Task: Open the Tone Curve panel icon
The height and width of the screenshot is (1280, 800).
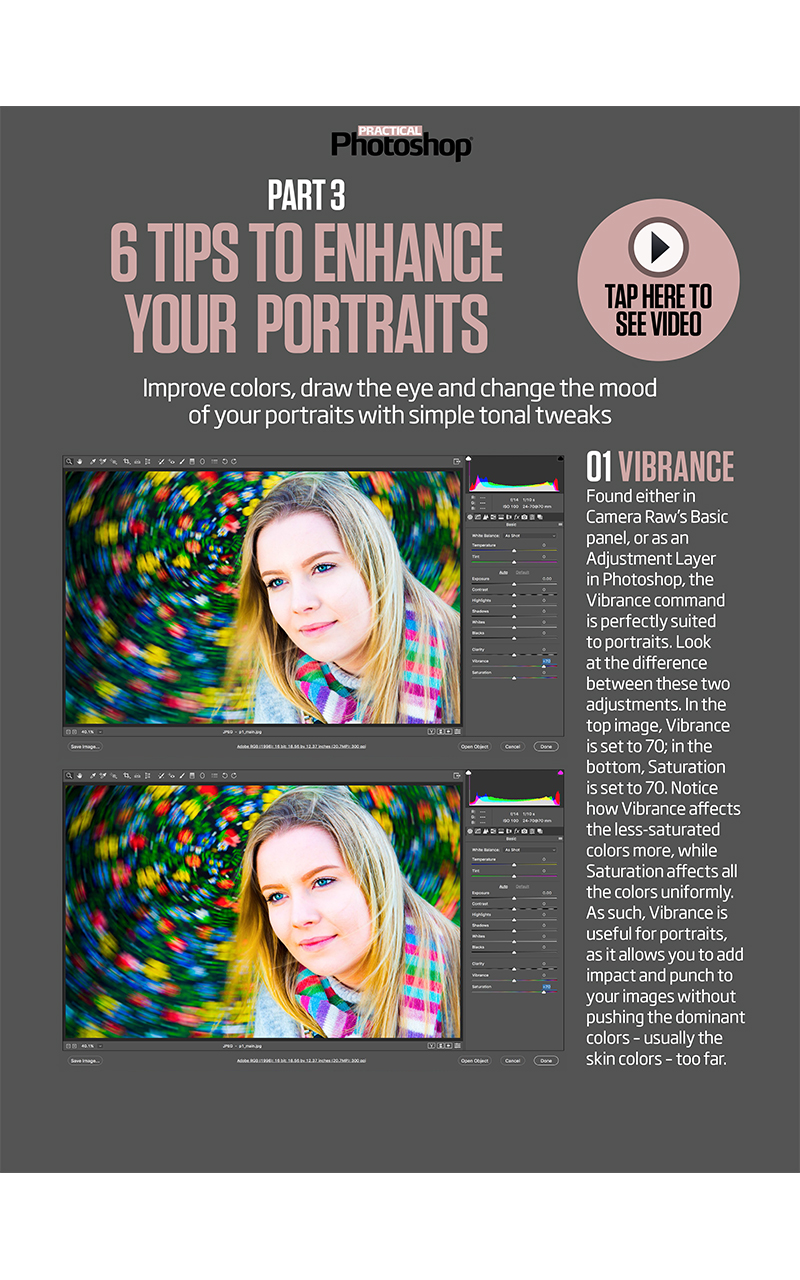Action: (478, 518)
